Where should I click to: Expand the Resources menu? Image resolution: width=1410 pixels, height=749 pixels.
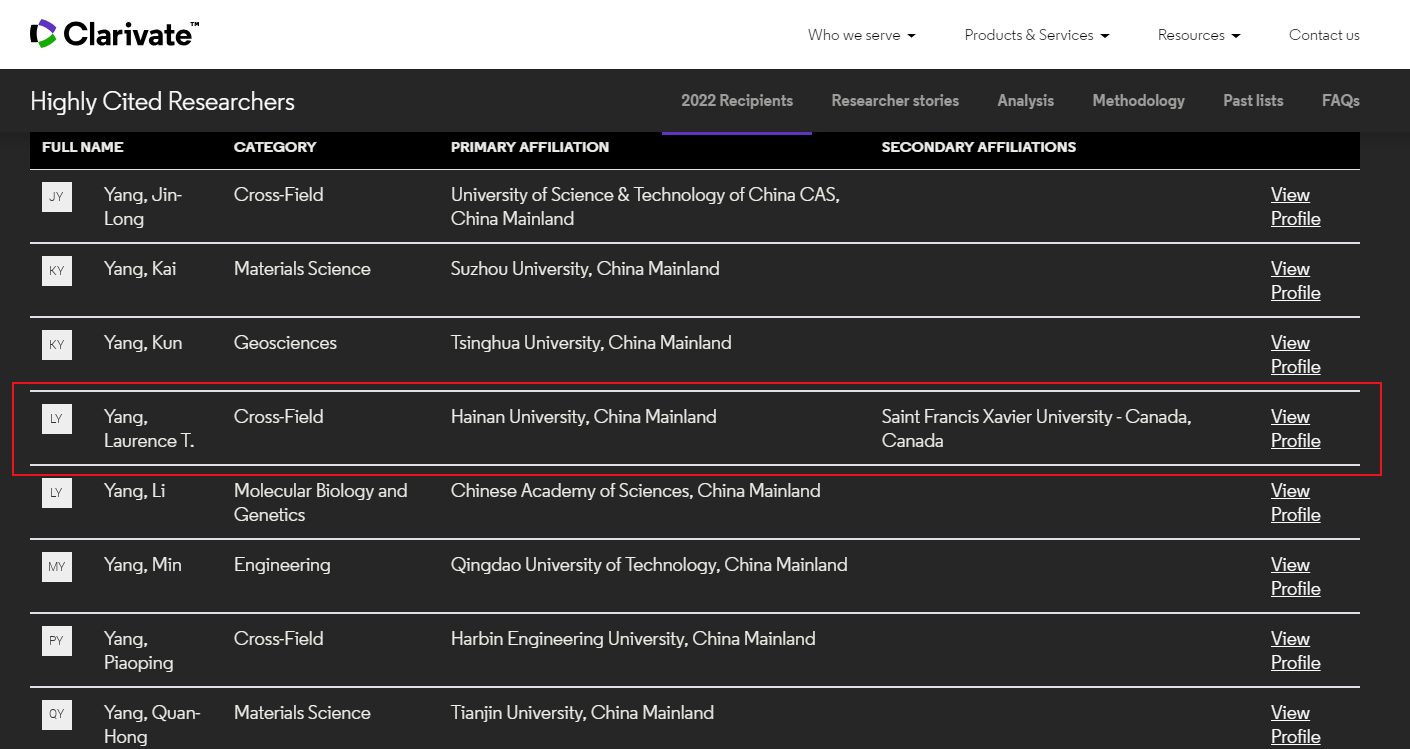[x=1199, y=35]
